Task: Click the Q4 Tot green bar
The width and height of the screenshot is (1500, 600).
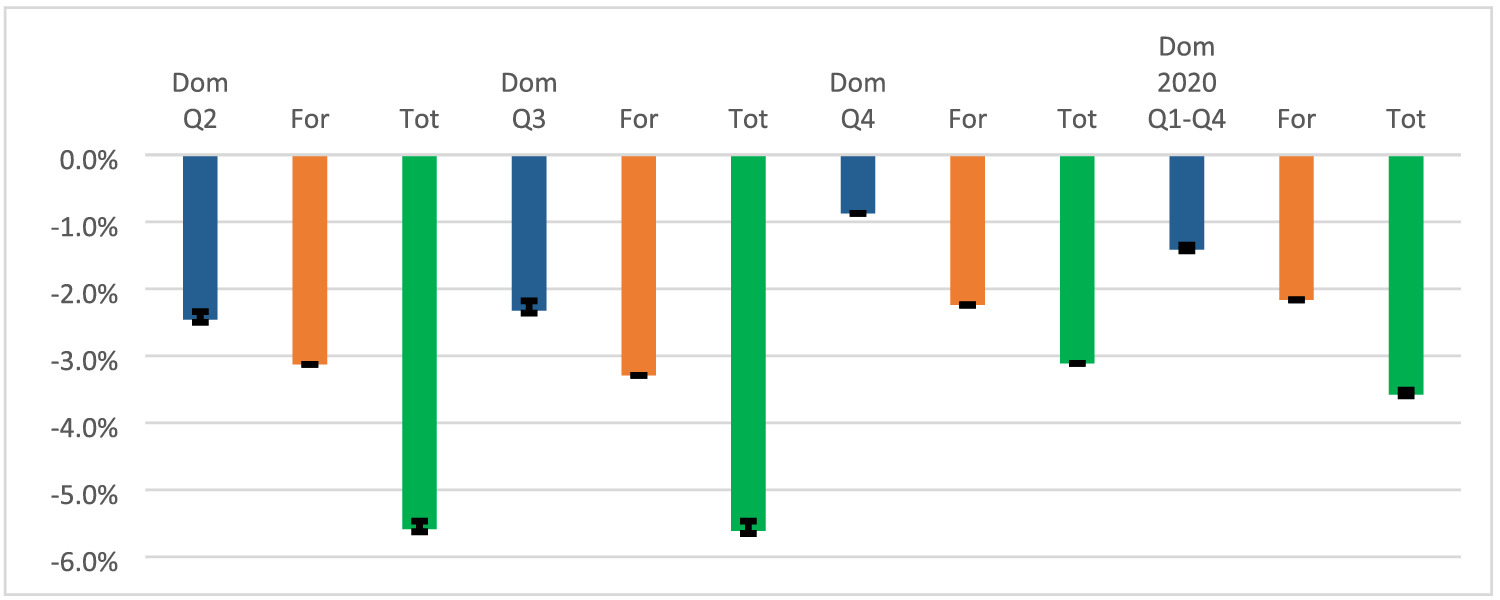Action: [x=1077, y=259]
